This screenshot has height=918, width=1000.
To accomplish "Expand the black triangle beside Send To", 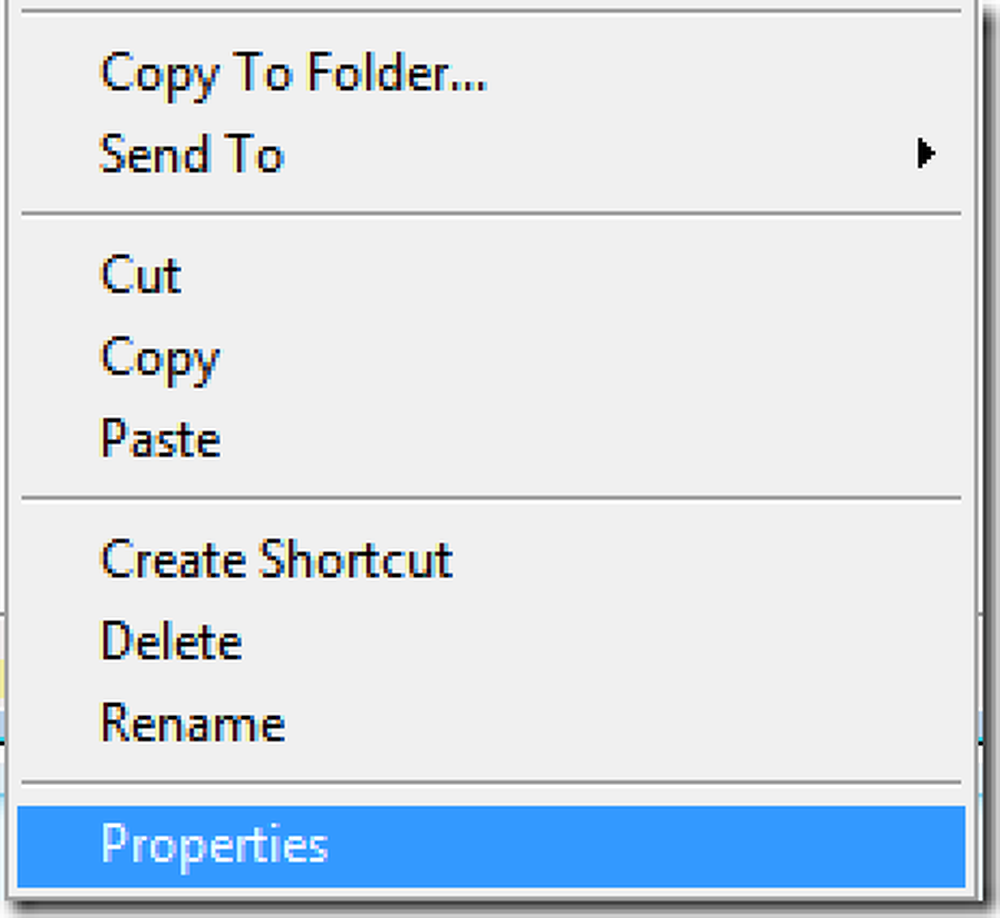I will 925,154.
